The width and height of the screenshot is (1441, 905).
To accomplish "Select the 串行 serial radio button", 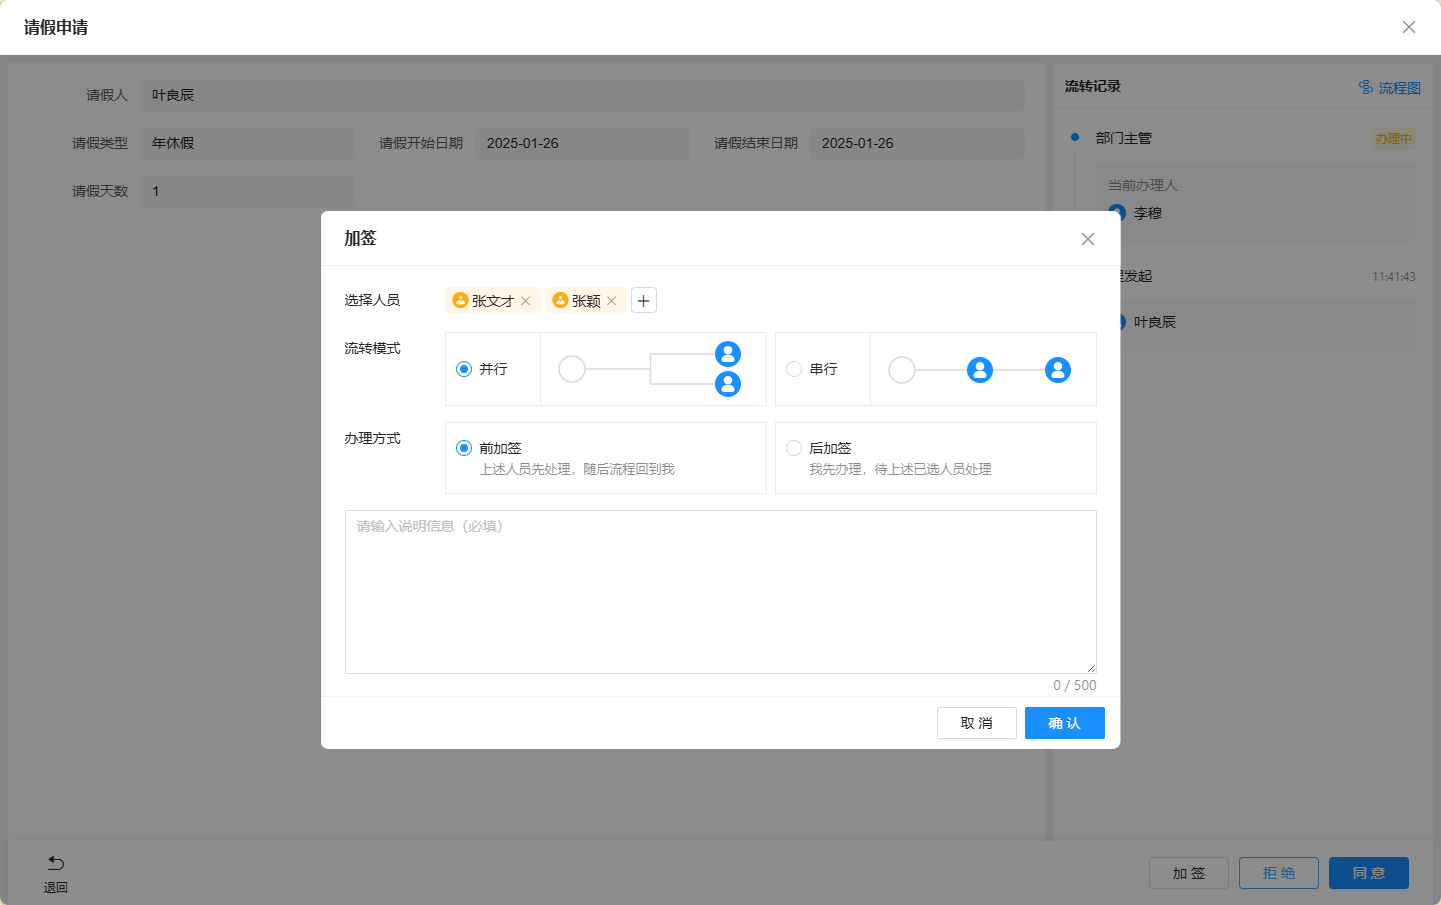I will [794, 369].
